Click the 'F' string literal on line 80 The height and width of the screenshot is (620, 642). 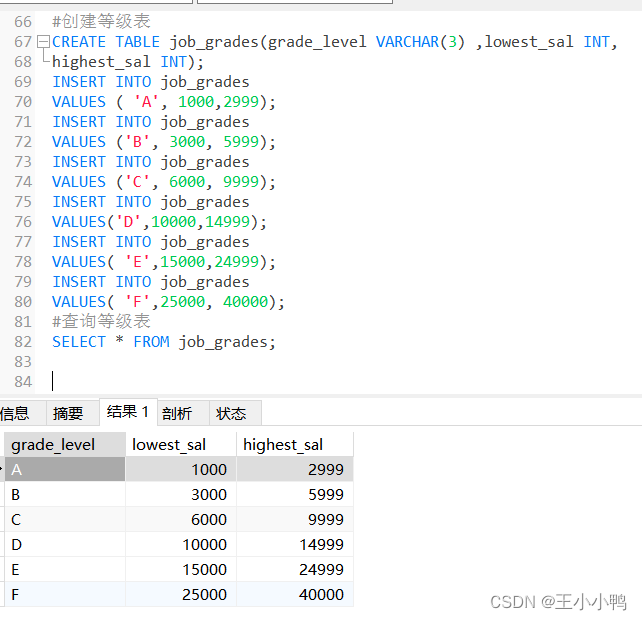click(x=137, y=302)
